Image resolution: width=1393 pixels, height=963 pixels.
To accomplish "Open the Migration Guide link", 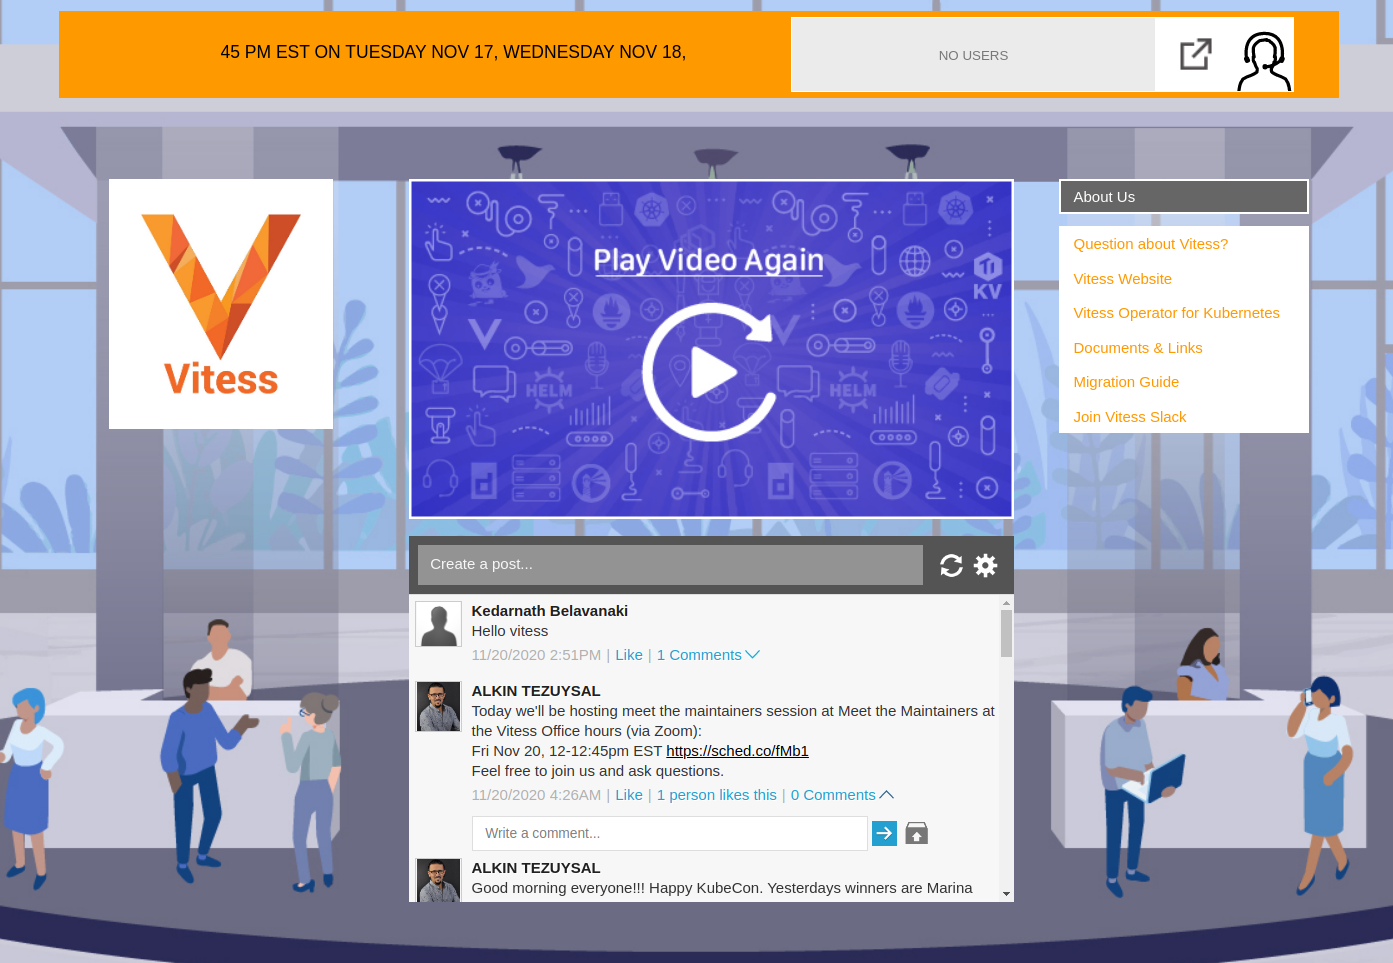I will click(1126, 382).
